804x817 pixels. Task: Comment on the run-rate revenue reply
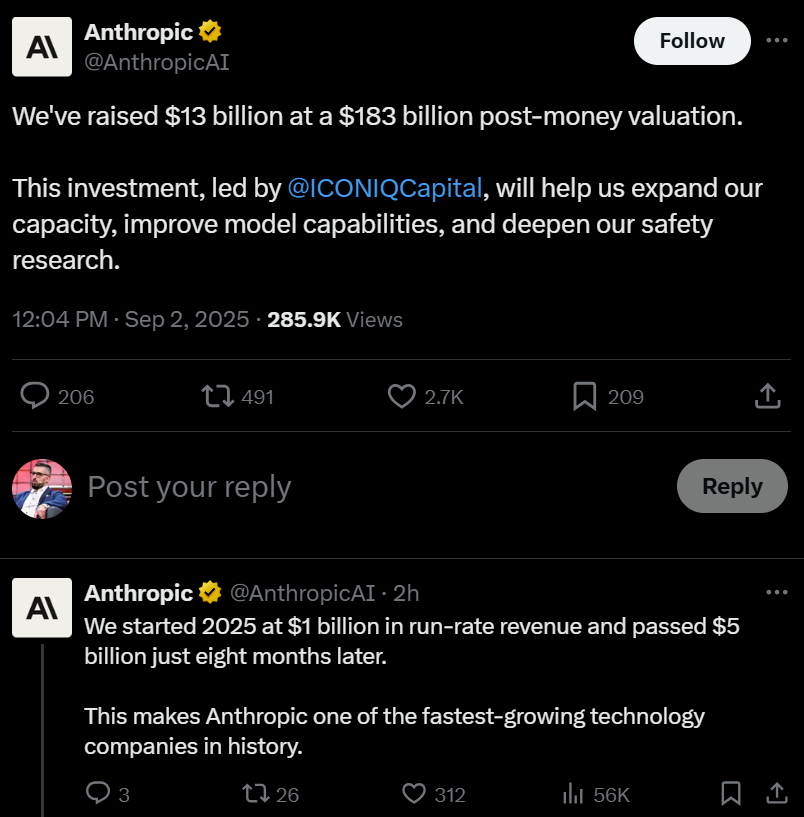[97, 794]
